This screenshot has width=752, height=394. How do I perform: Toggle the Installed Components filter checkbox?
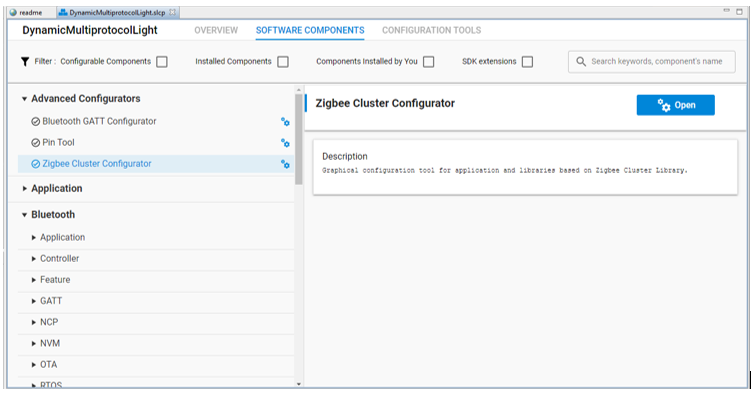tap(283, 62)
